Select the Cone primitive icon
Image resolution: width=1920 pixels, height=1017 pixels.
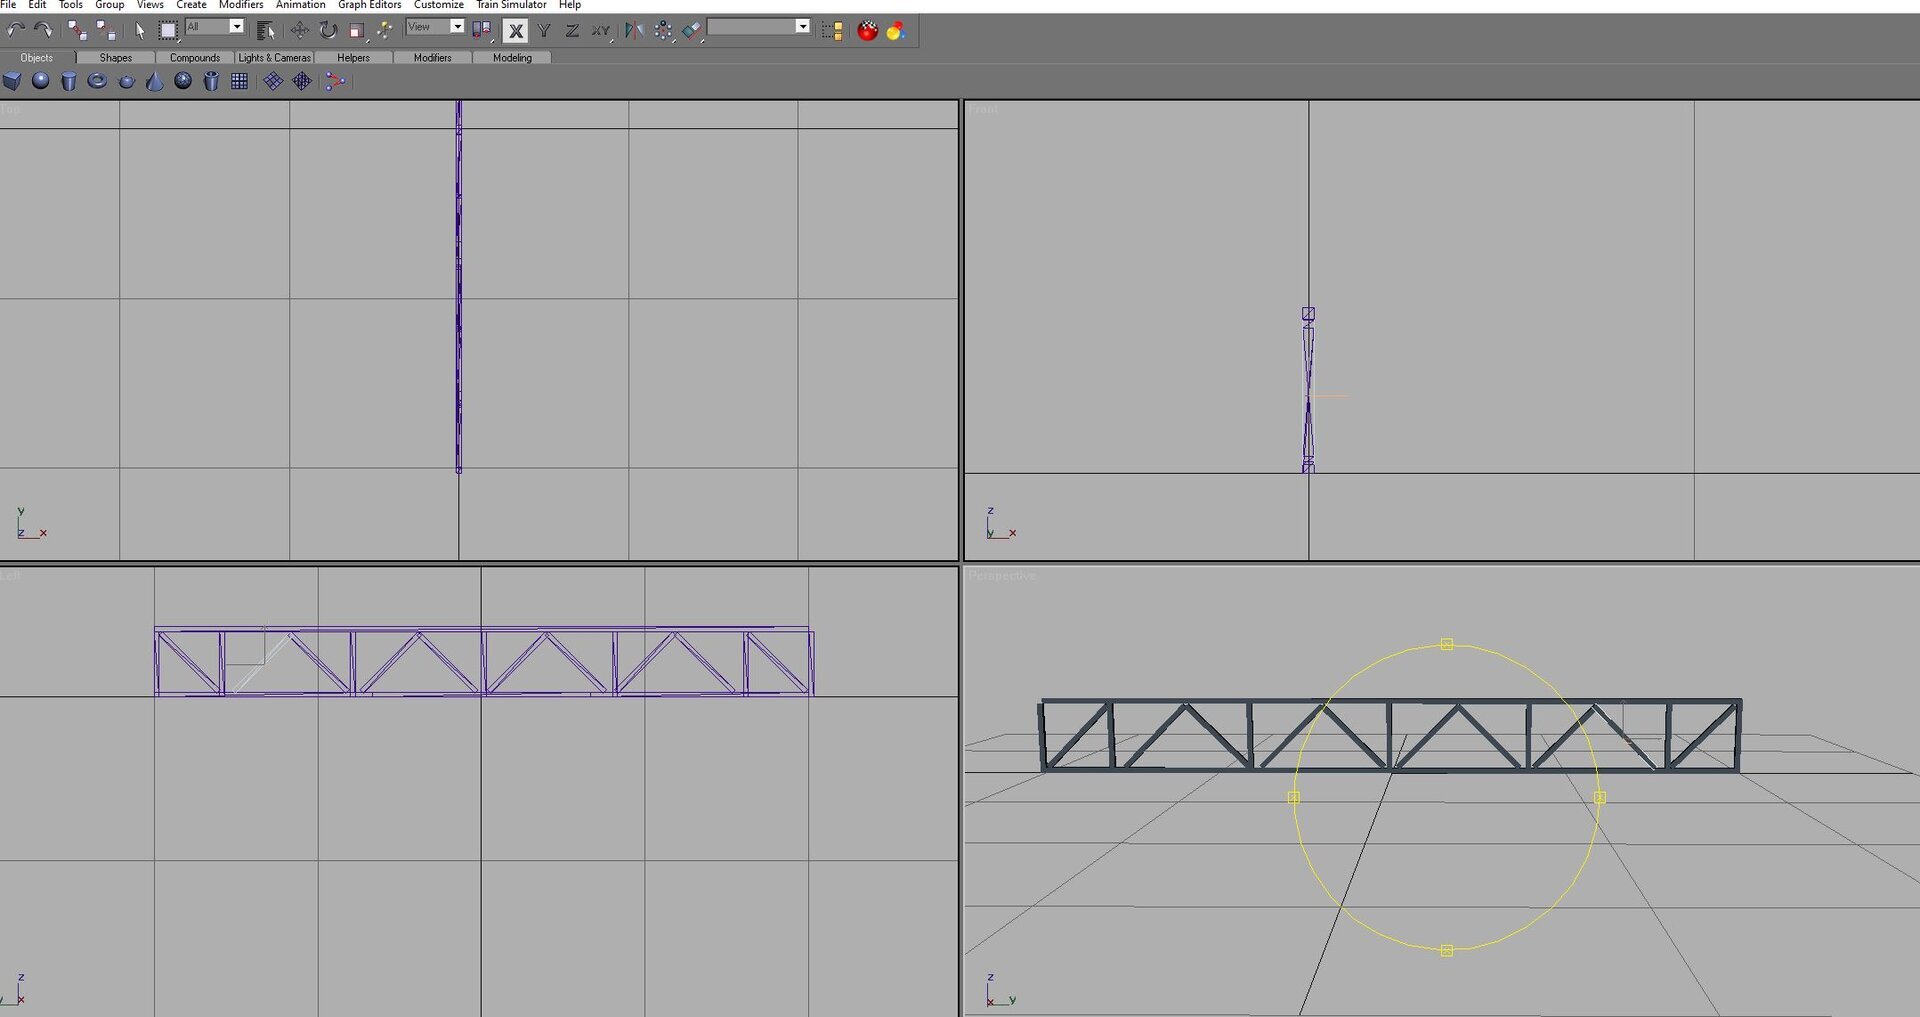click(x=154, y=82)
